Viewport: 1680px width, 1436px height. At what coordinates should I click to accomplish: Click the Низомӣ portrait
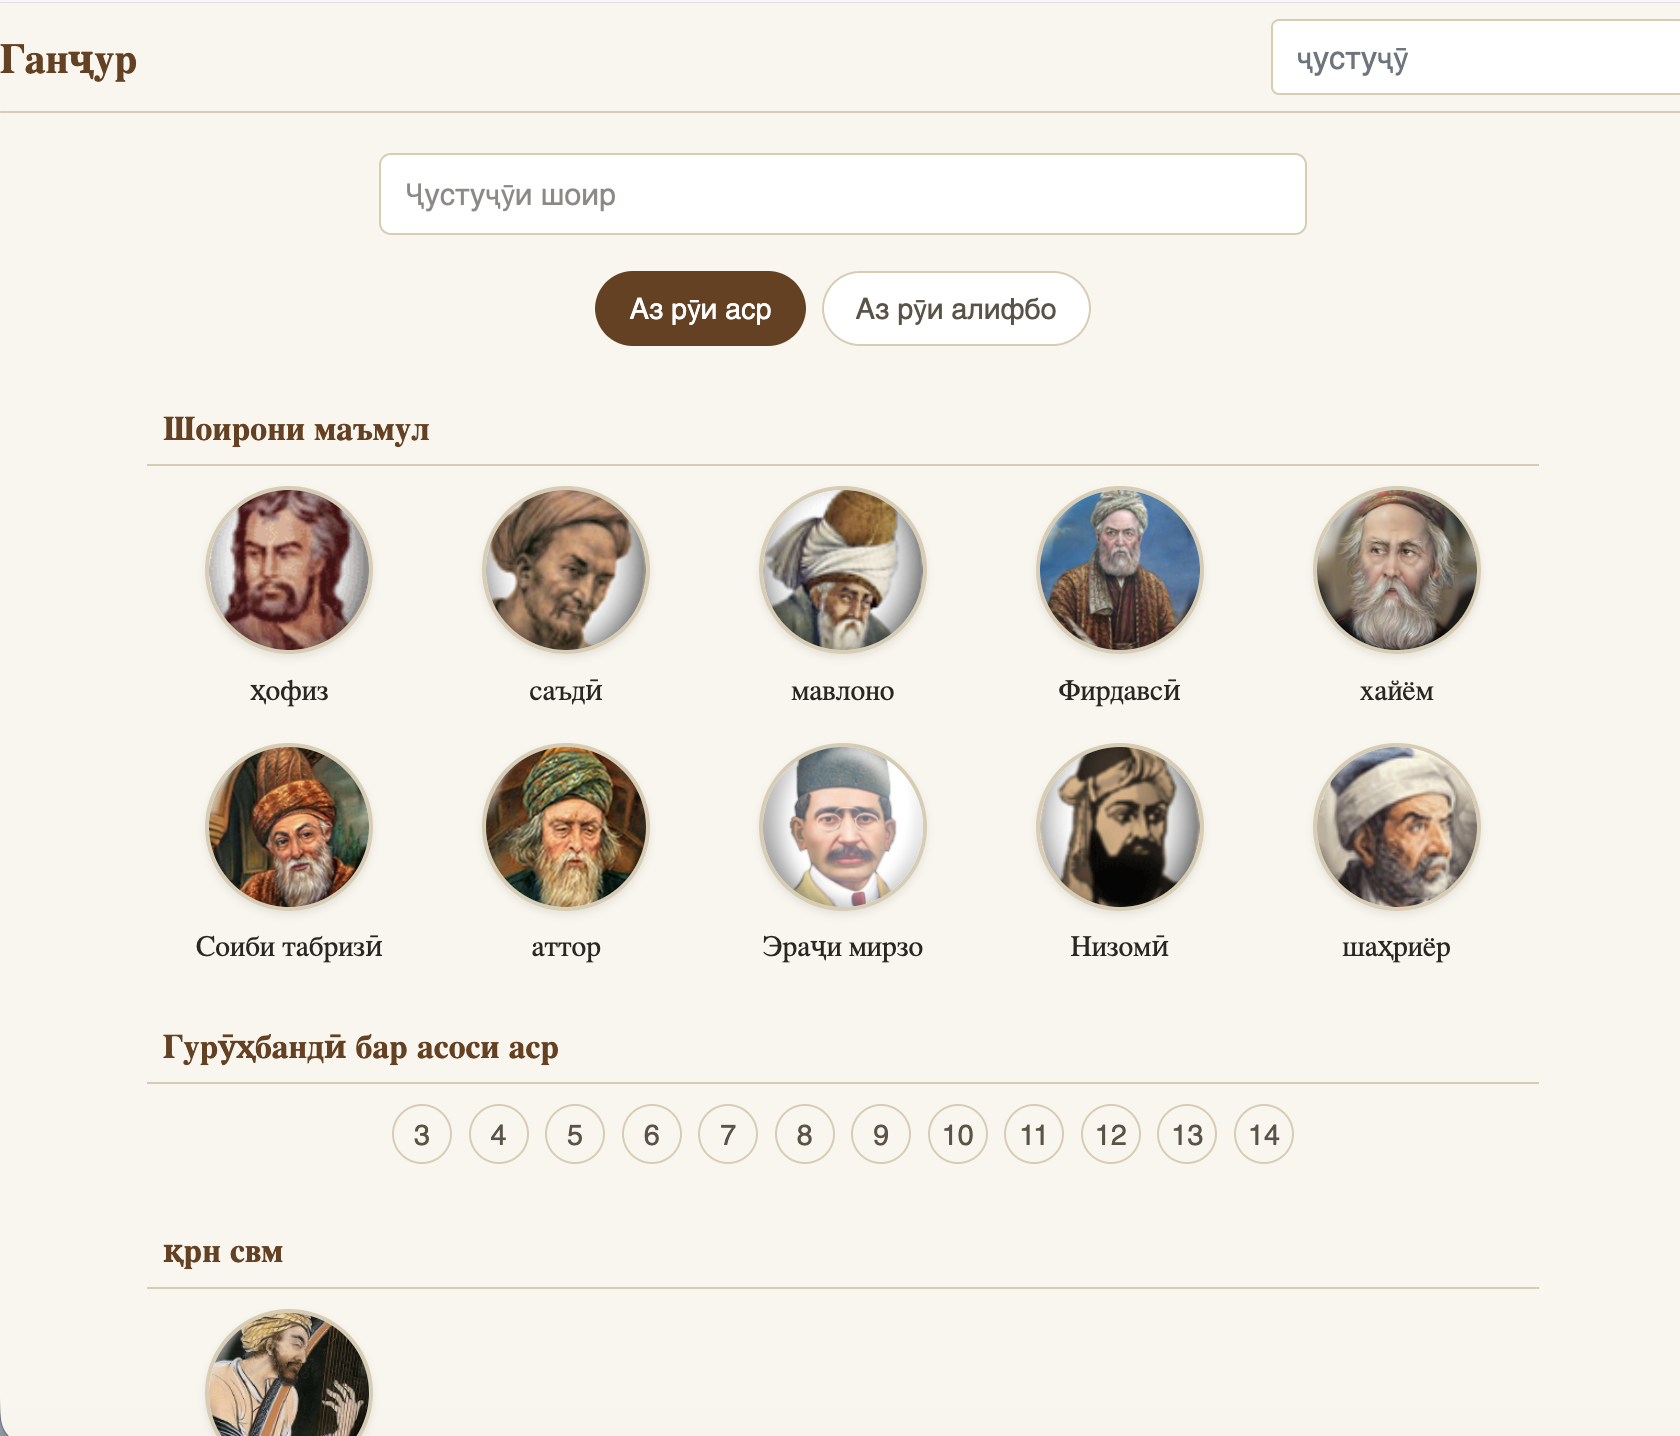(x=1119, y=826)
